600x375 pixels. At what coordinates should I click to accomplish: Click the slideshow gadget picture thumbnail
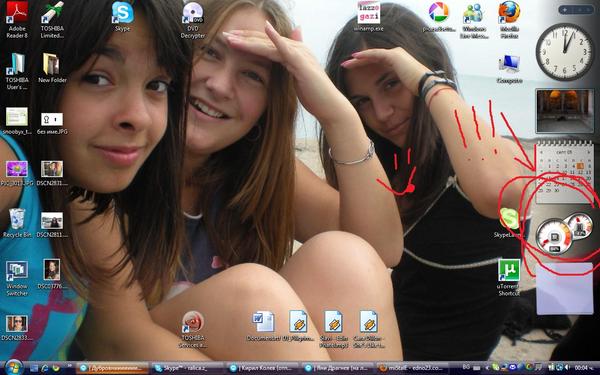[565, 111]
